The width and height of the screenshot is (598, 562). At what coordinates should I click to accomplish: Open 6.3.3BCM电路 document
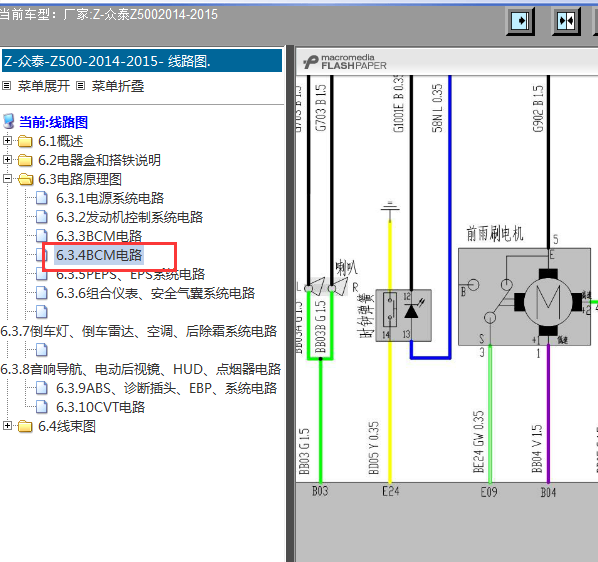pos(99,236)
